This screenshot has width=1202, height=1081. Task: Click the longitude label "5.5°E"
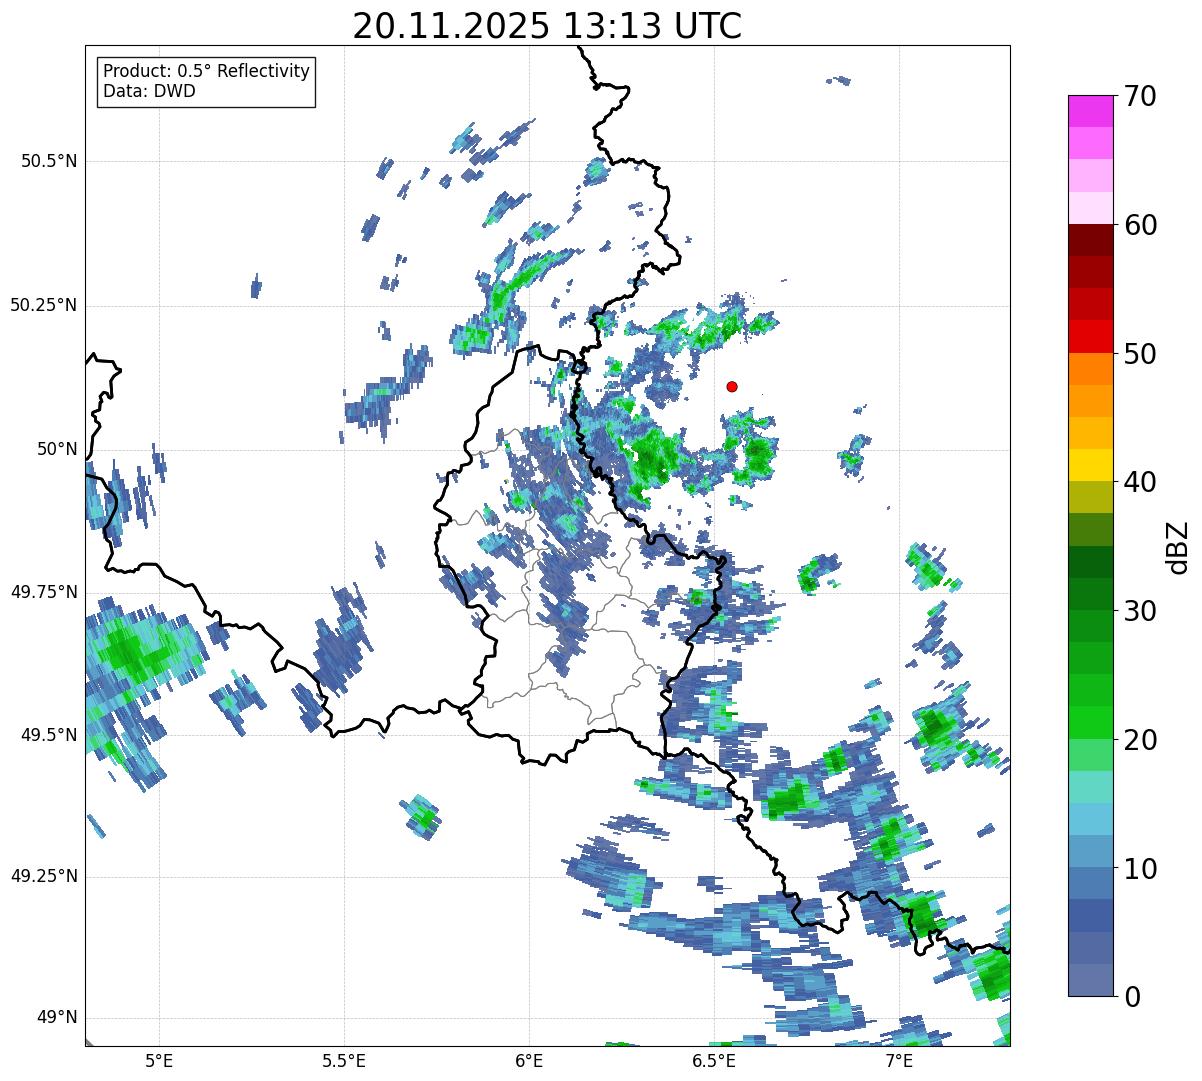pyautogui.click(x=344, y=1061)
